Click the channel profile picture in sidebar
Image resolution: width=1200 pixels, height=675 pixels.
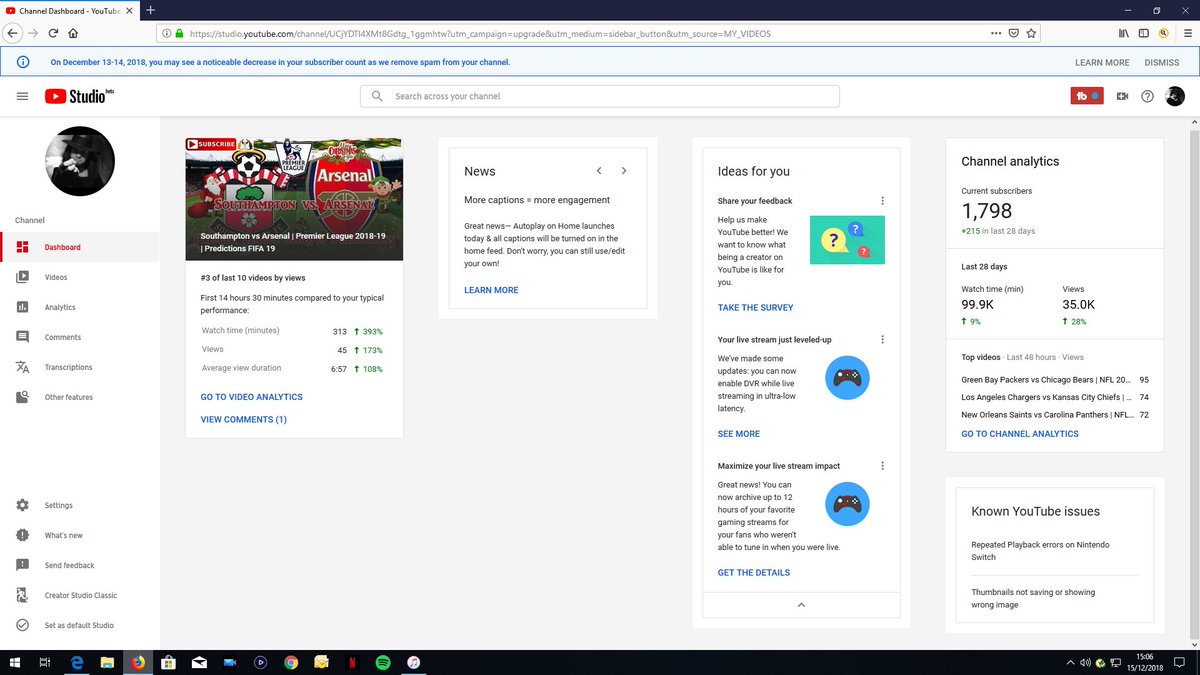(80, 161)
